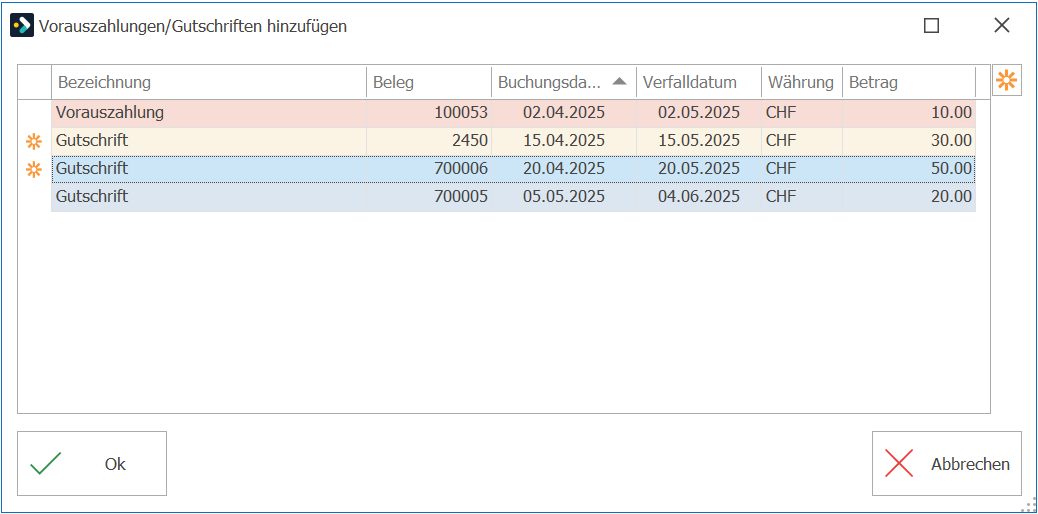Select the Gutschrift entry with Beleg 2450
This screenshot has width=1038, height=514.
pos(513,141)
